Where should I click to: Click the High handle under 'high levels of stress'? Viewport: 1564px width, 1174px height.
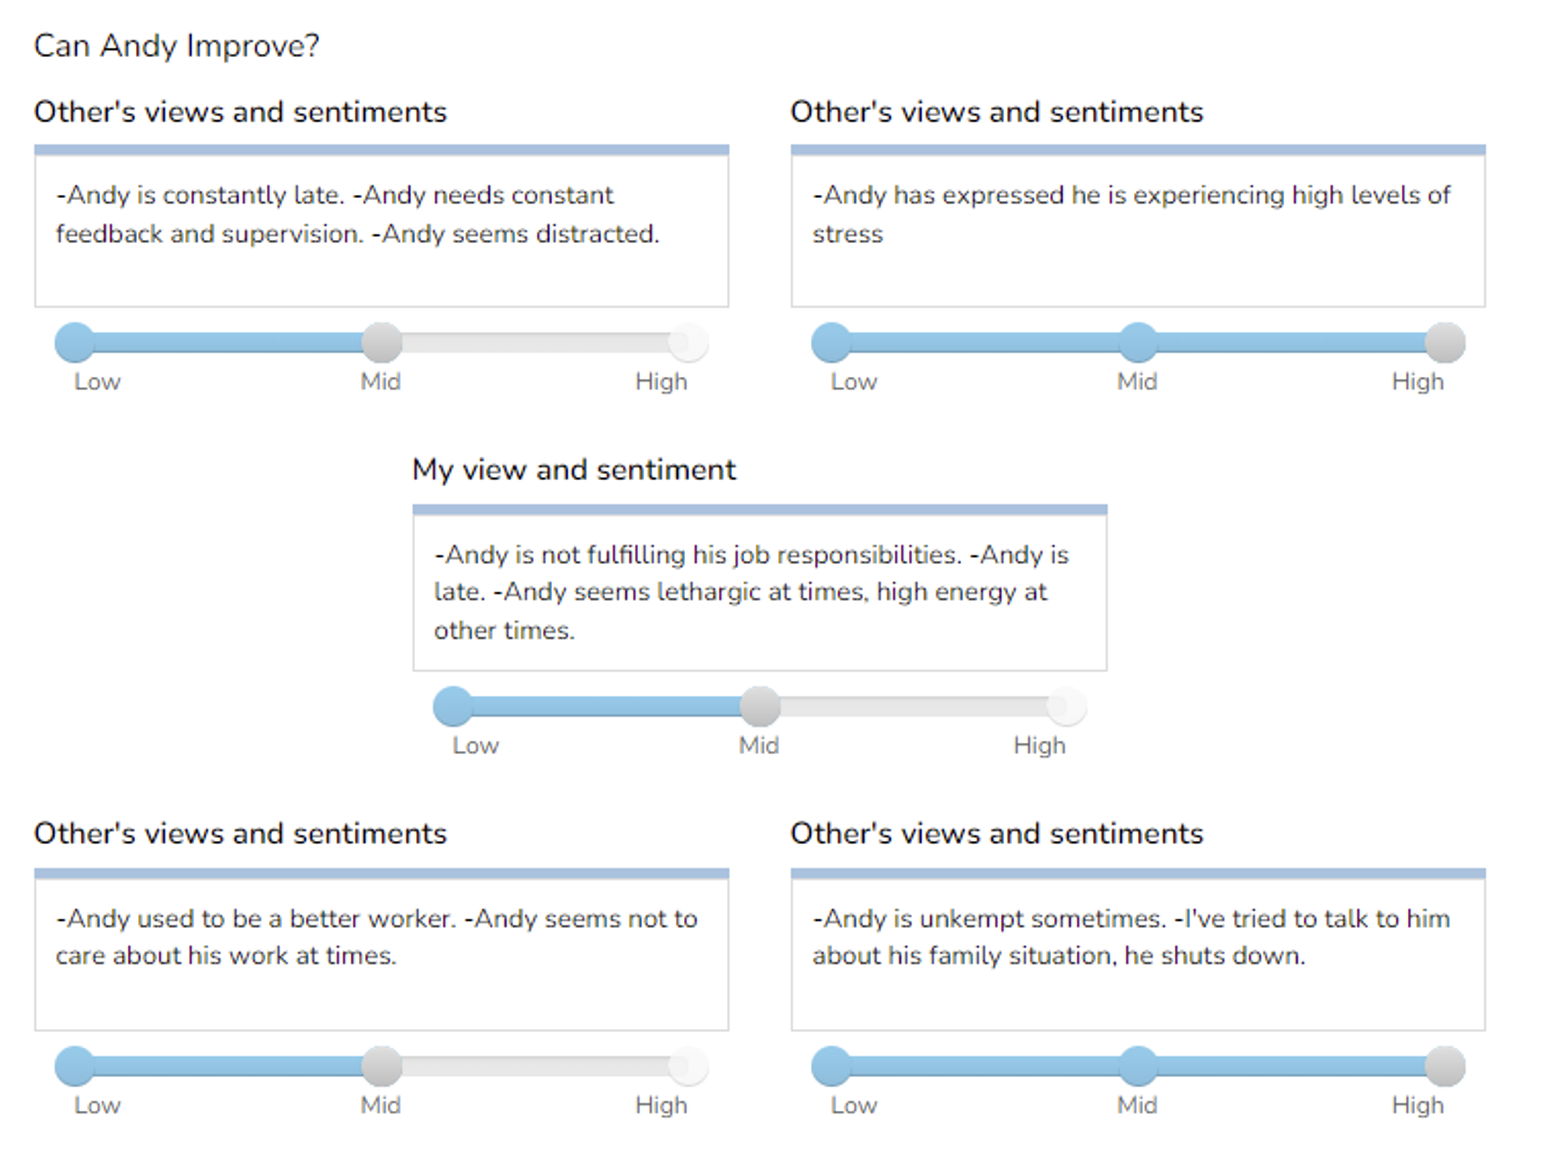pos(1445,343)
